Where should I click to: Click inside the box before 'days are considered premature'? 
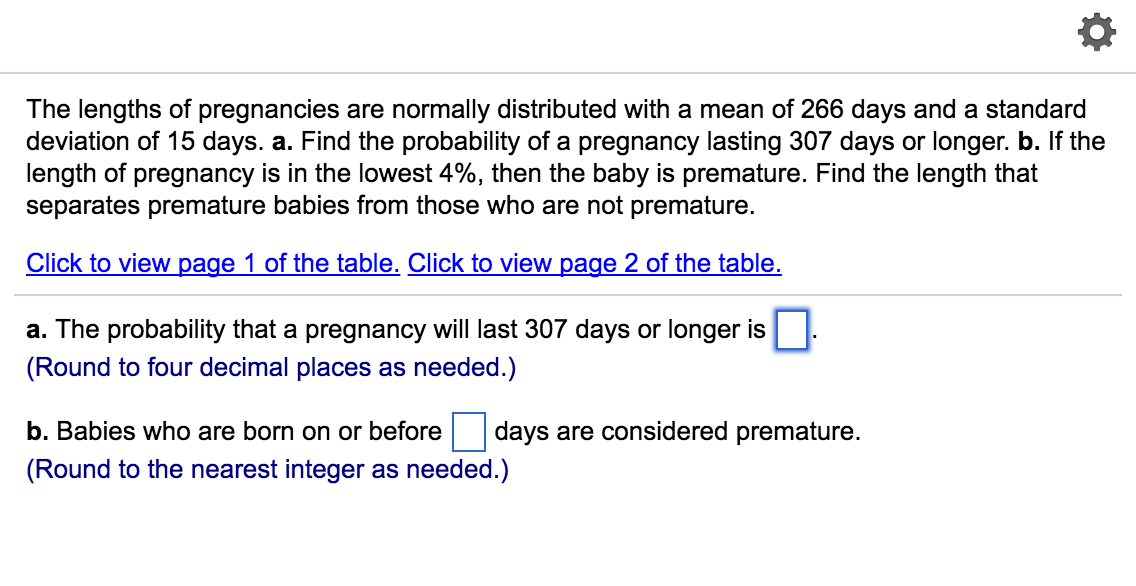coord(469,432)
